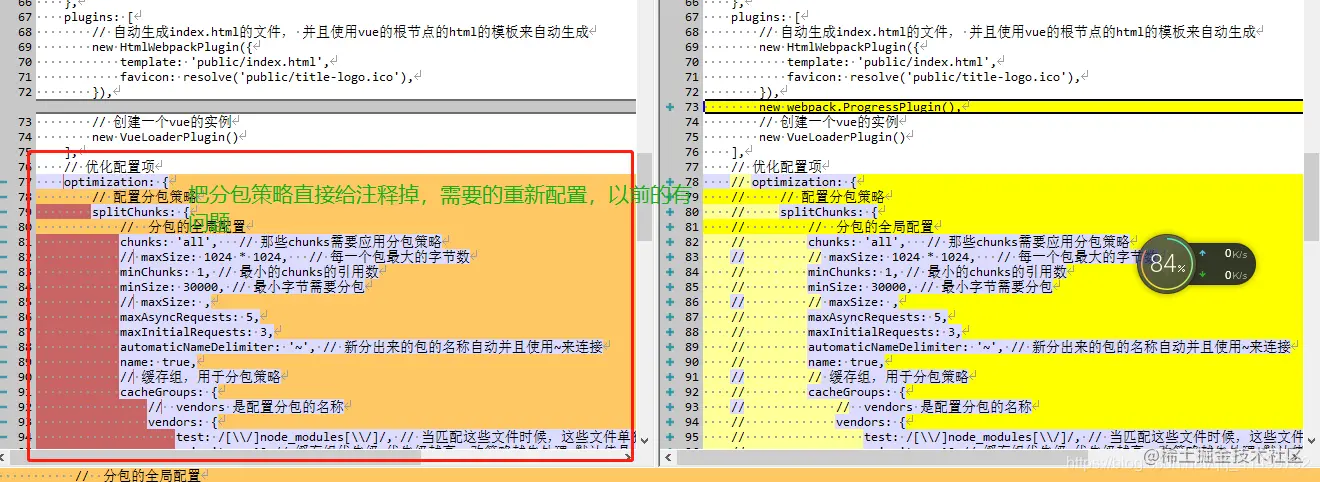The image size is (1320, 482).
Task: Click 'new VueLoaderPlugin()' in the left pane
Action: click(167, 137)
